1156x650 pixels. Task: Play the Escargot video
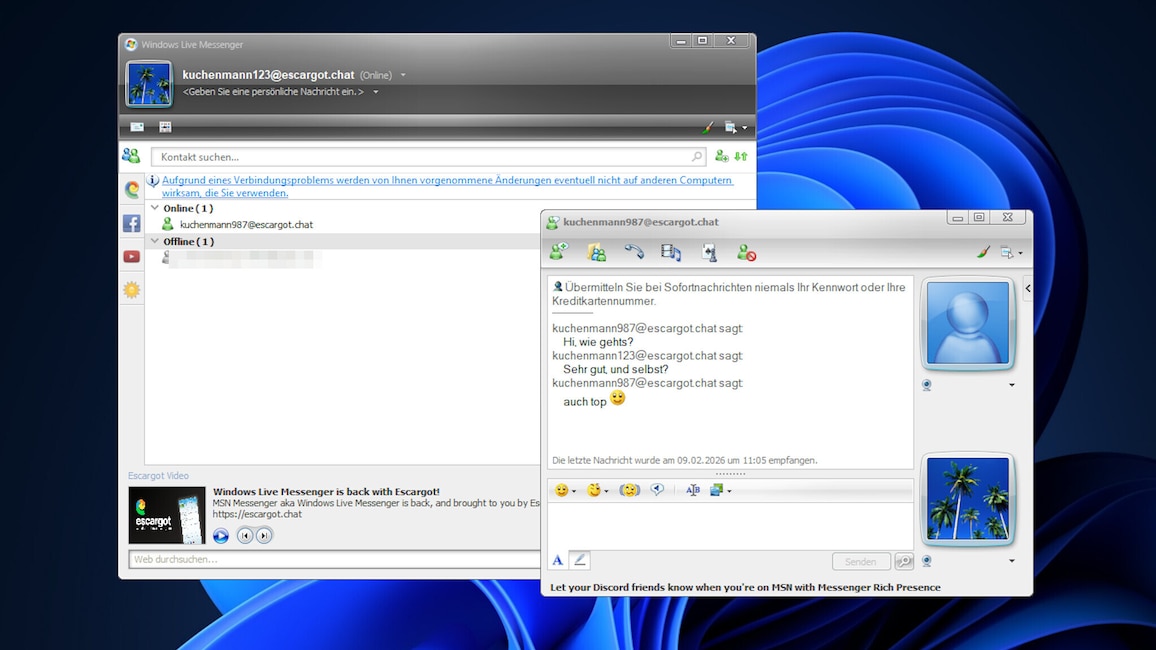coord(220,536)
